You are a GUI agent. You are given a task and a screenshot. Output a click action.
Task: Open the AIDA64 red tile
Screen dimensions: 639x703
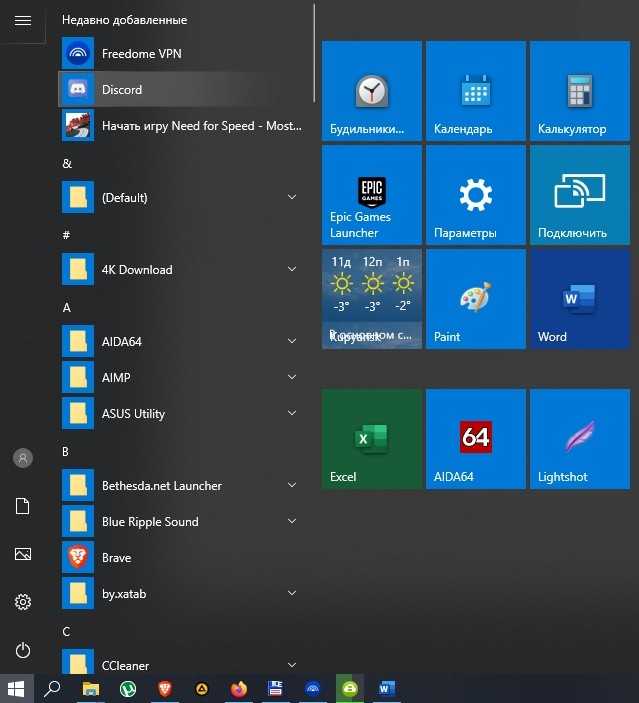point(476,439)
